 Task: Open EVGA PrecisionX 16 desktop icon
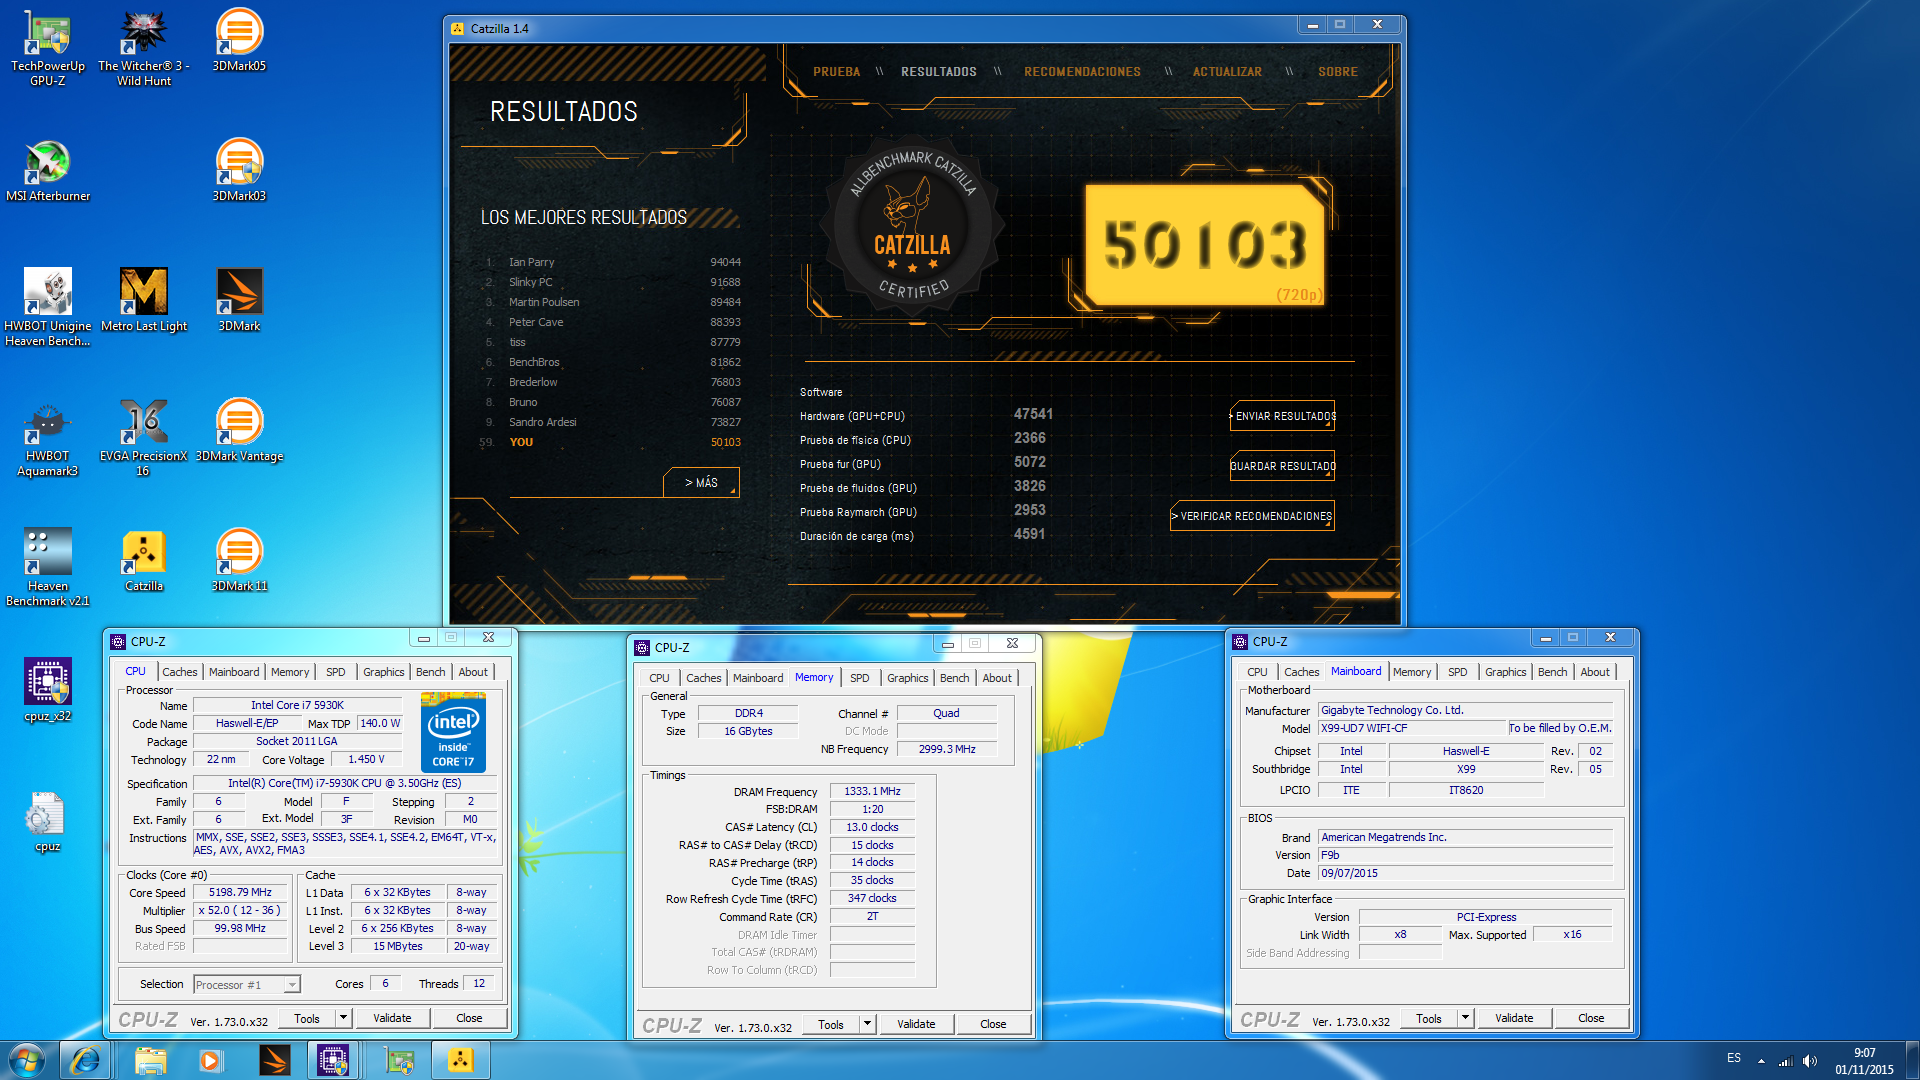pyautogui.click(x=143, y=437)
